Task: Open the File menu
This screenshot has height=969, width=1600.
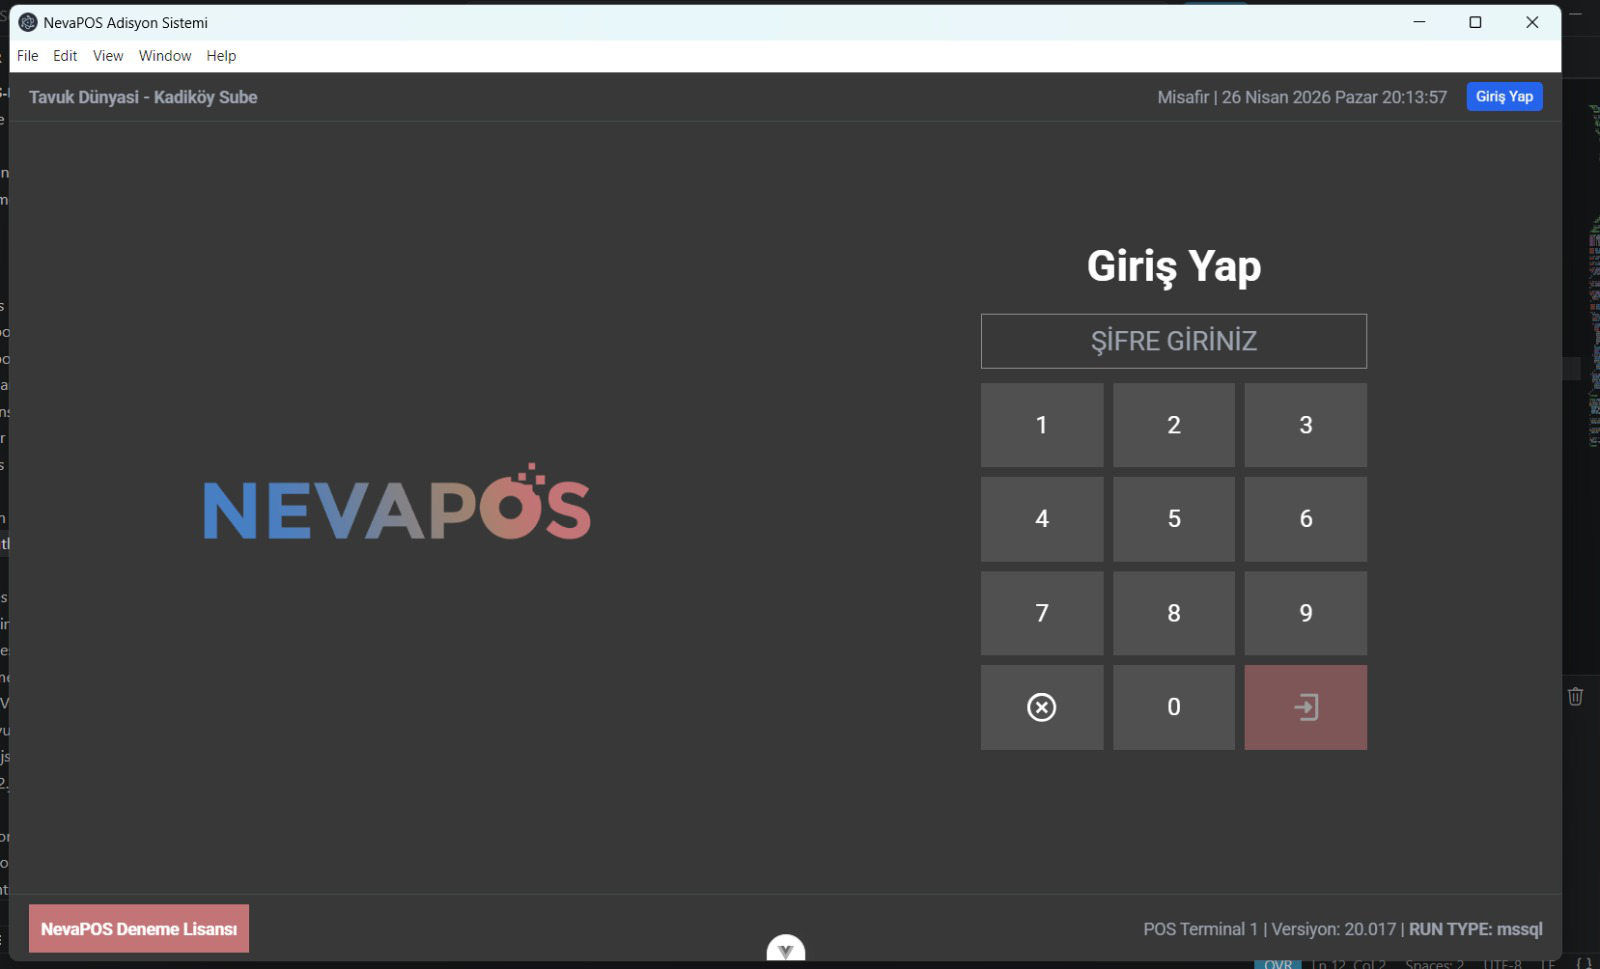Action: click(28, 56)
